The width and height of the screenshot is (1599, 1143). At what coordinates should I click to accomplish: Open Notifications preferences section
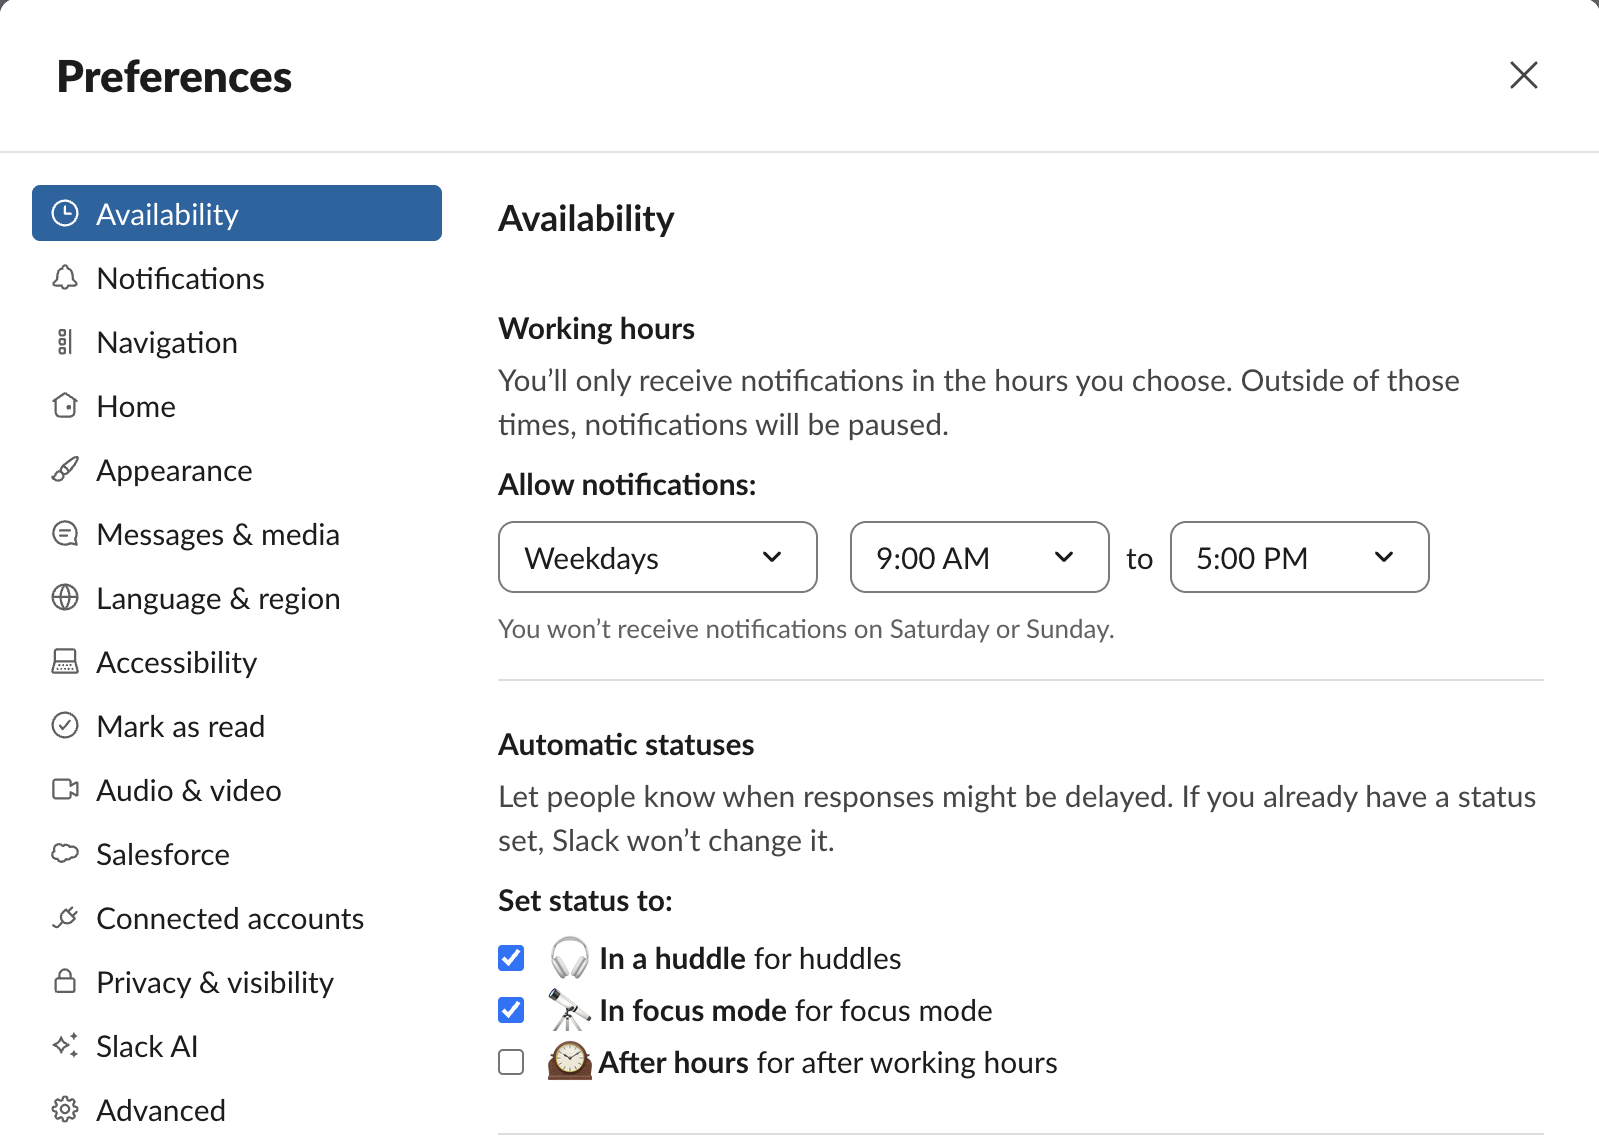(237, 277)
